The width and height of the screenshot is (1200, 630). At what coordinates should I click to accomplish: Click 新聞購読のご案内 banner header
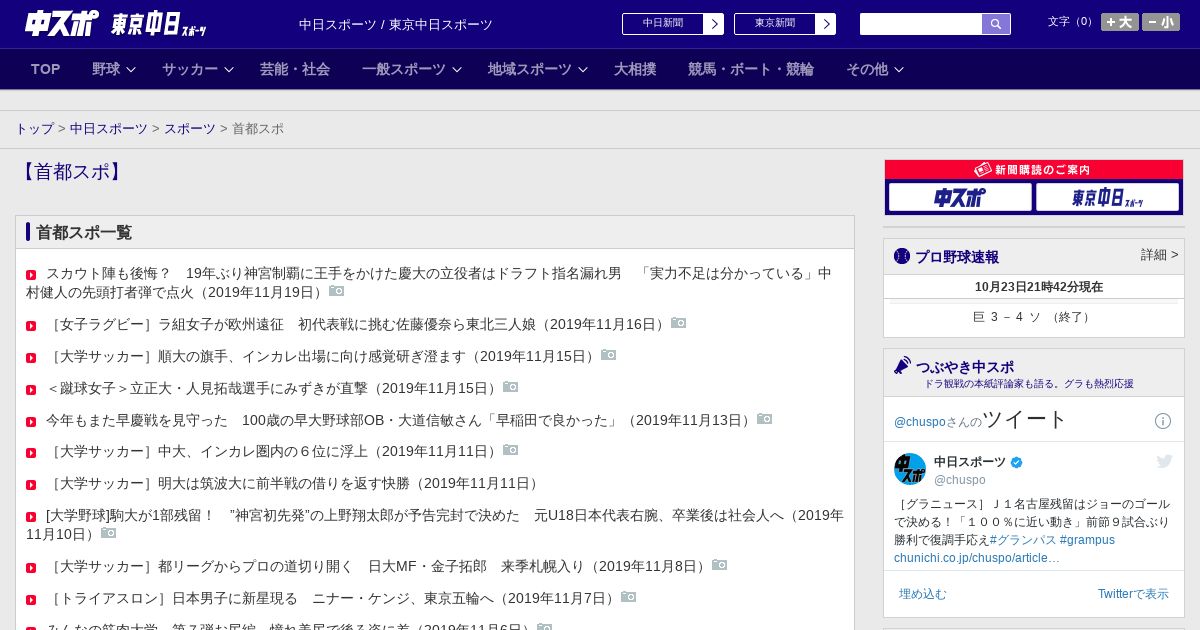point(1034,170)
